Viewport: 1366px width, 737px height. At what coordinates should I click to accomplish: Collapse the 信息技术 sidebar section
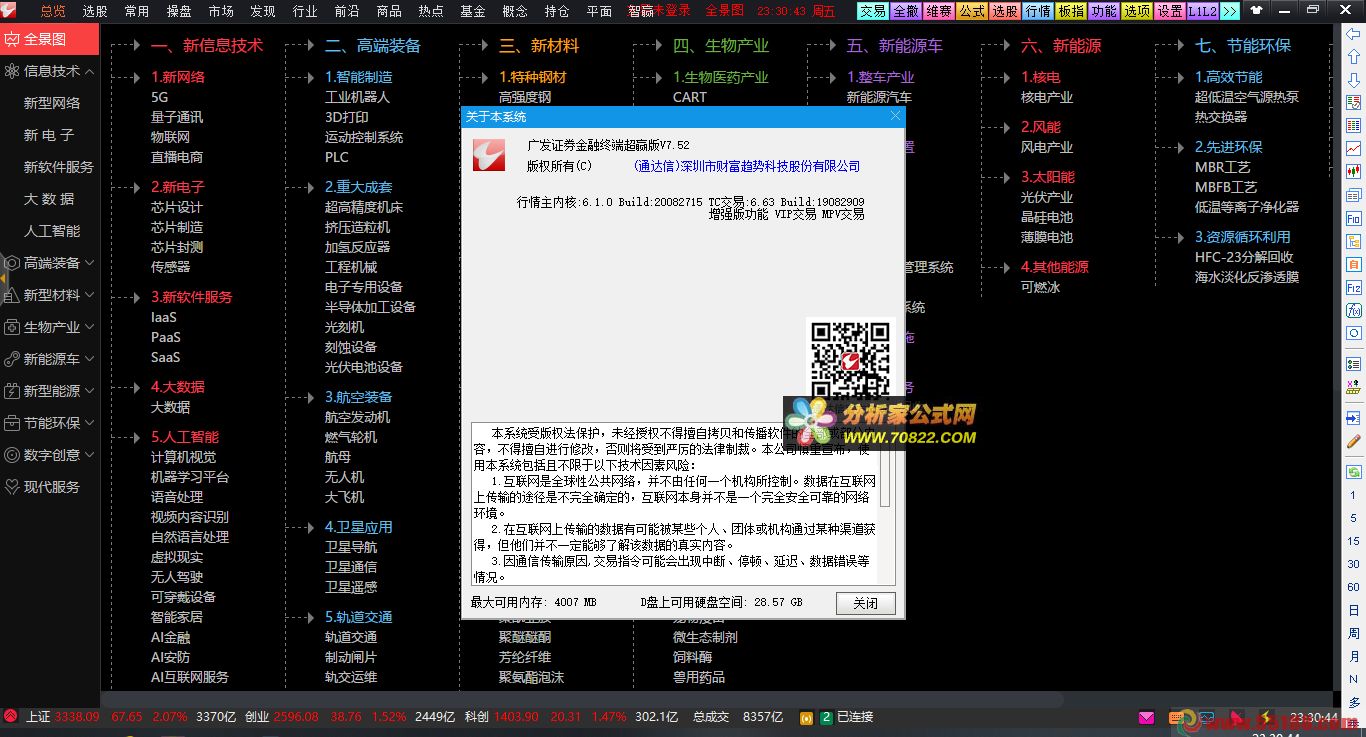90,71
